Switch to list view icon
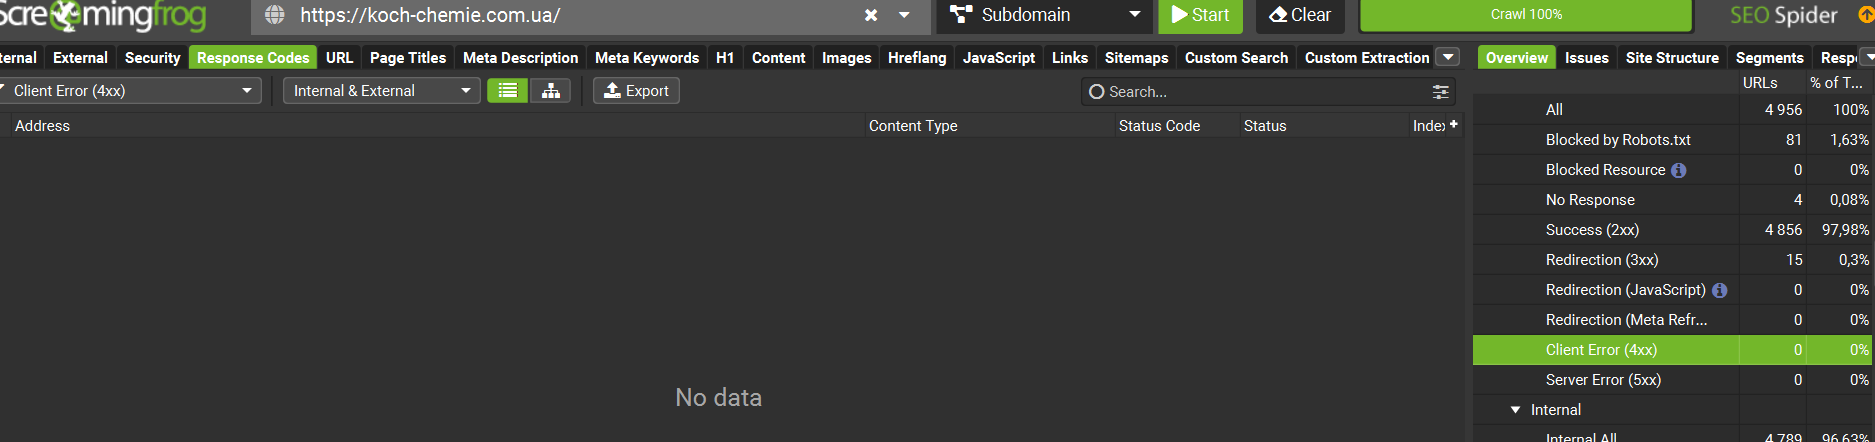 click(508, 91)
